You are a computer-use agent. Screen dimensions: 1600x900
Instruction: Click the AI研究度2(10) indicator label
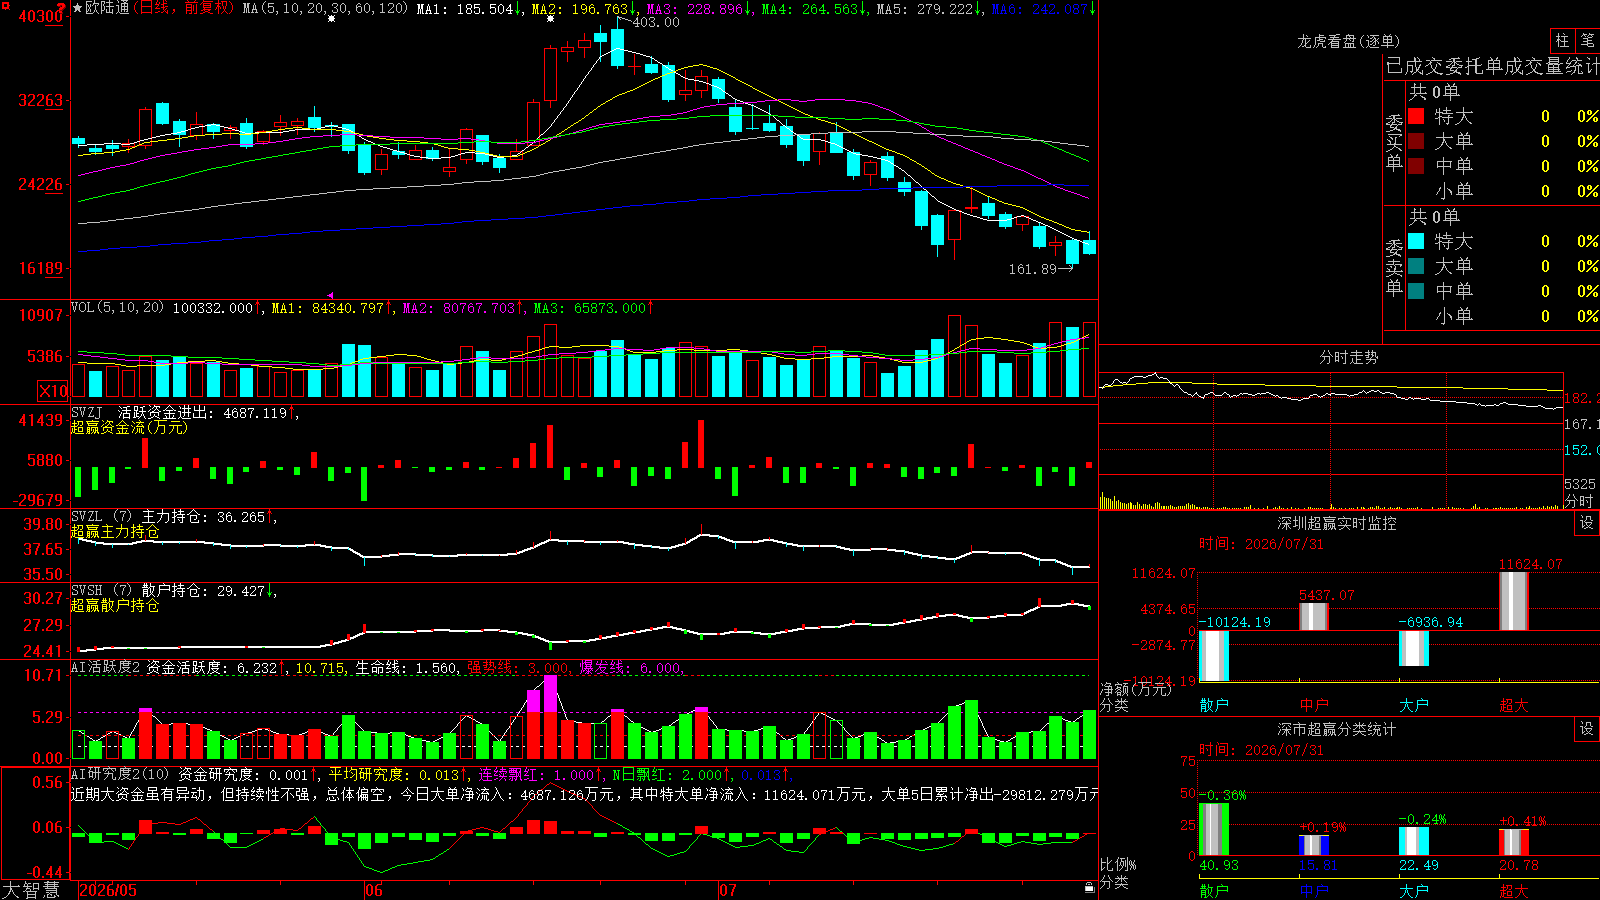(120, 774)
